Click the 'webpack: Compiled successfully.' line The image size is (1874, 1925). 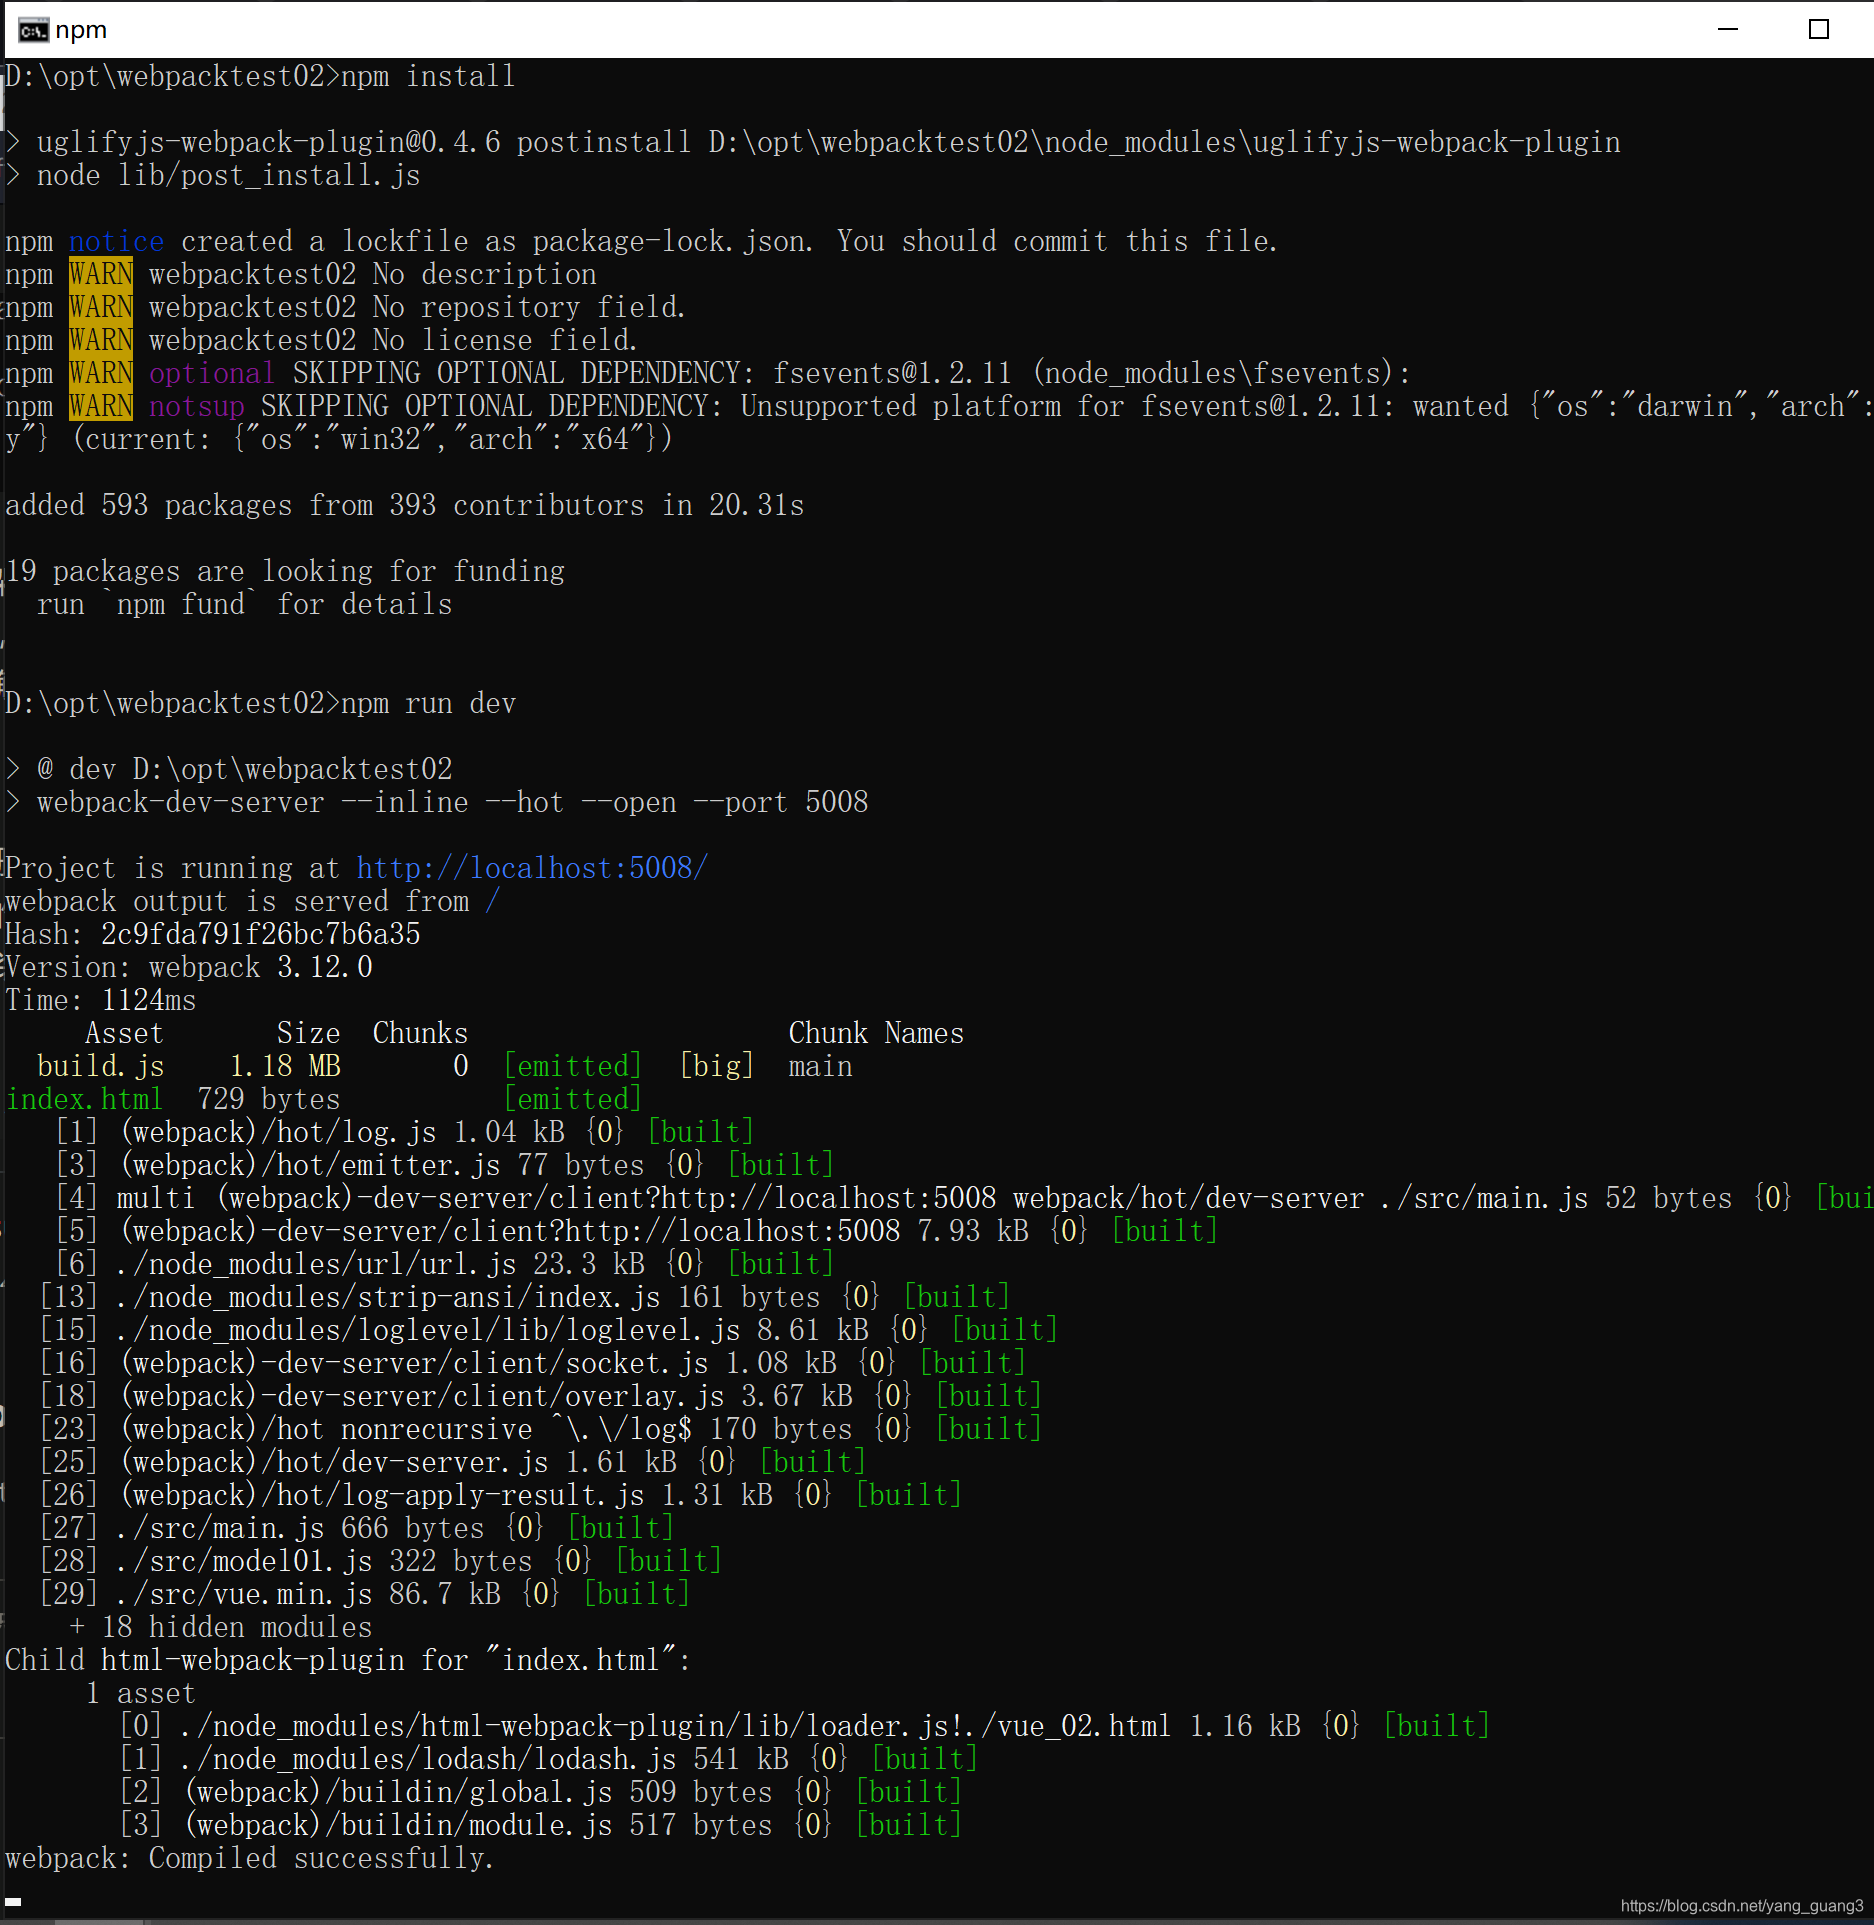250,1858
